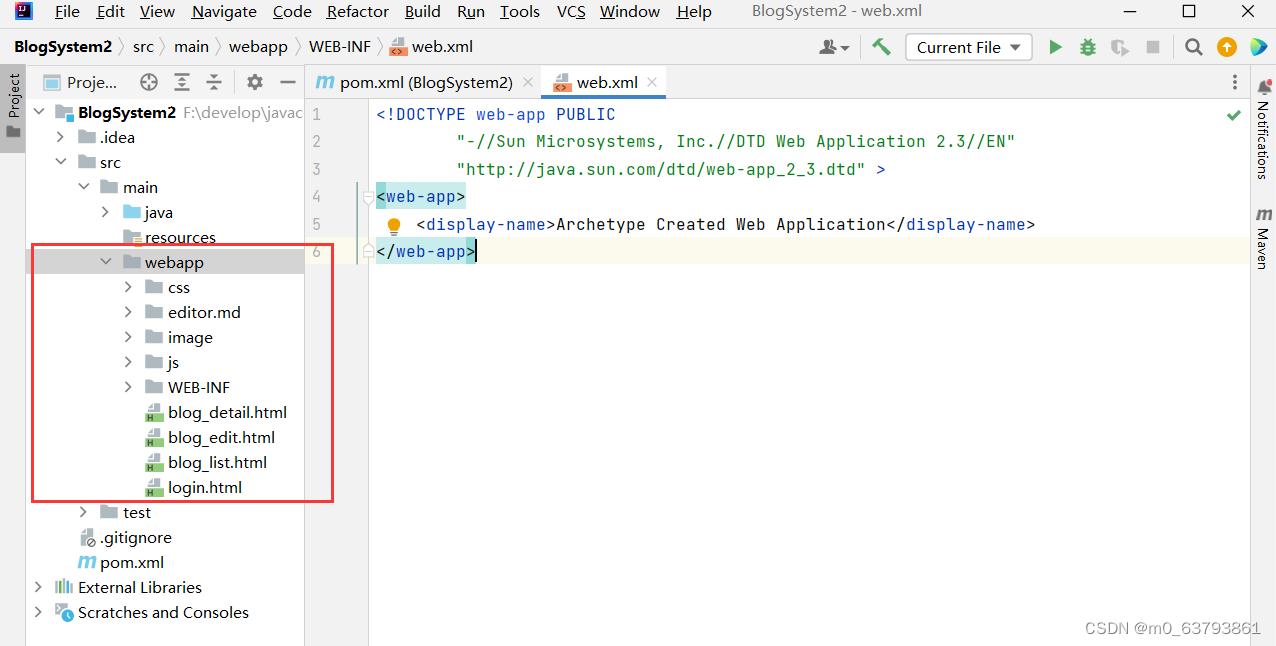Image resolution: width=1276 pixels, height=646 pixels.
Task: Open Search Everywhere magnifier icon
Action: pos(1193,47)
